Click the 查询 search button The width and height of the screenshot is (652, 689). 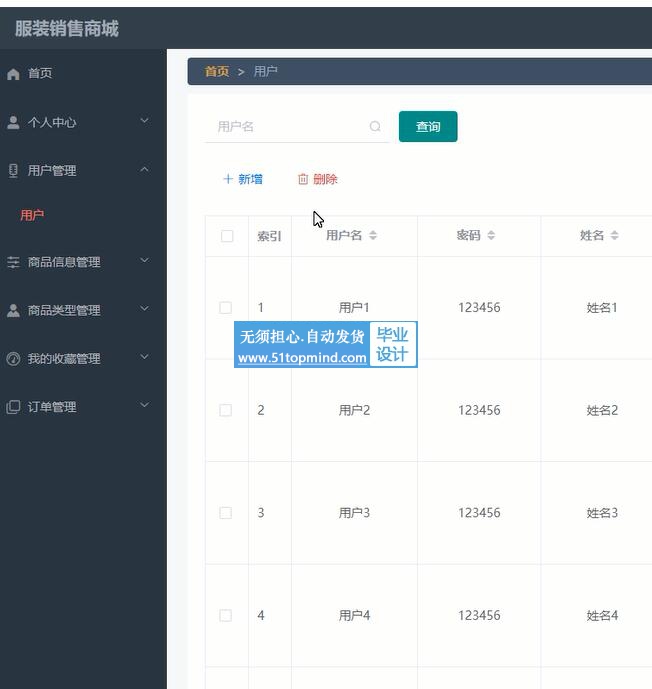(428, 127)
